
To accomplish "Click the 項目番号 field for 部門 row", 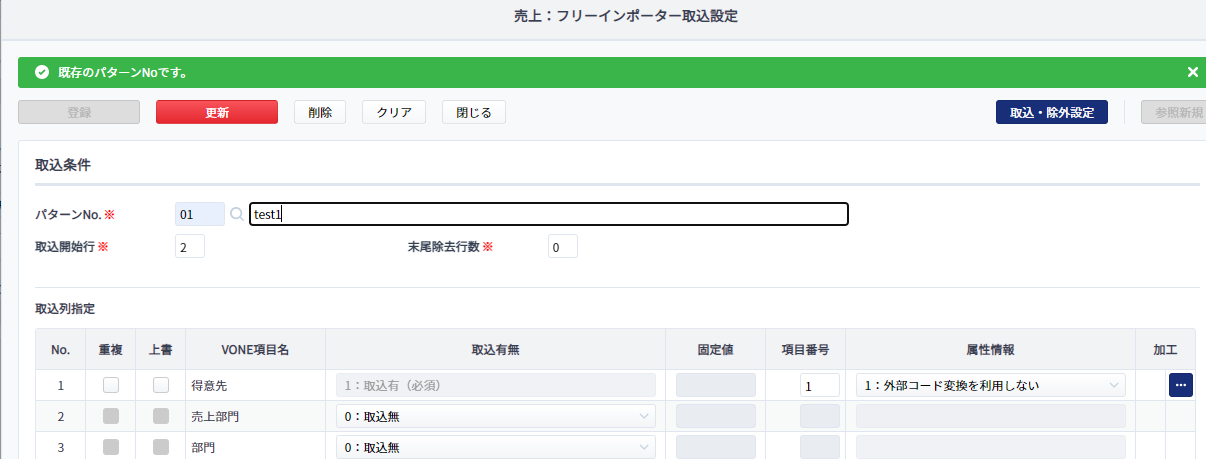I will coord(820,447).
